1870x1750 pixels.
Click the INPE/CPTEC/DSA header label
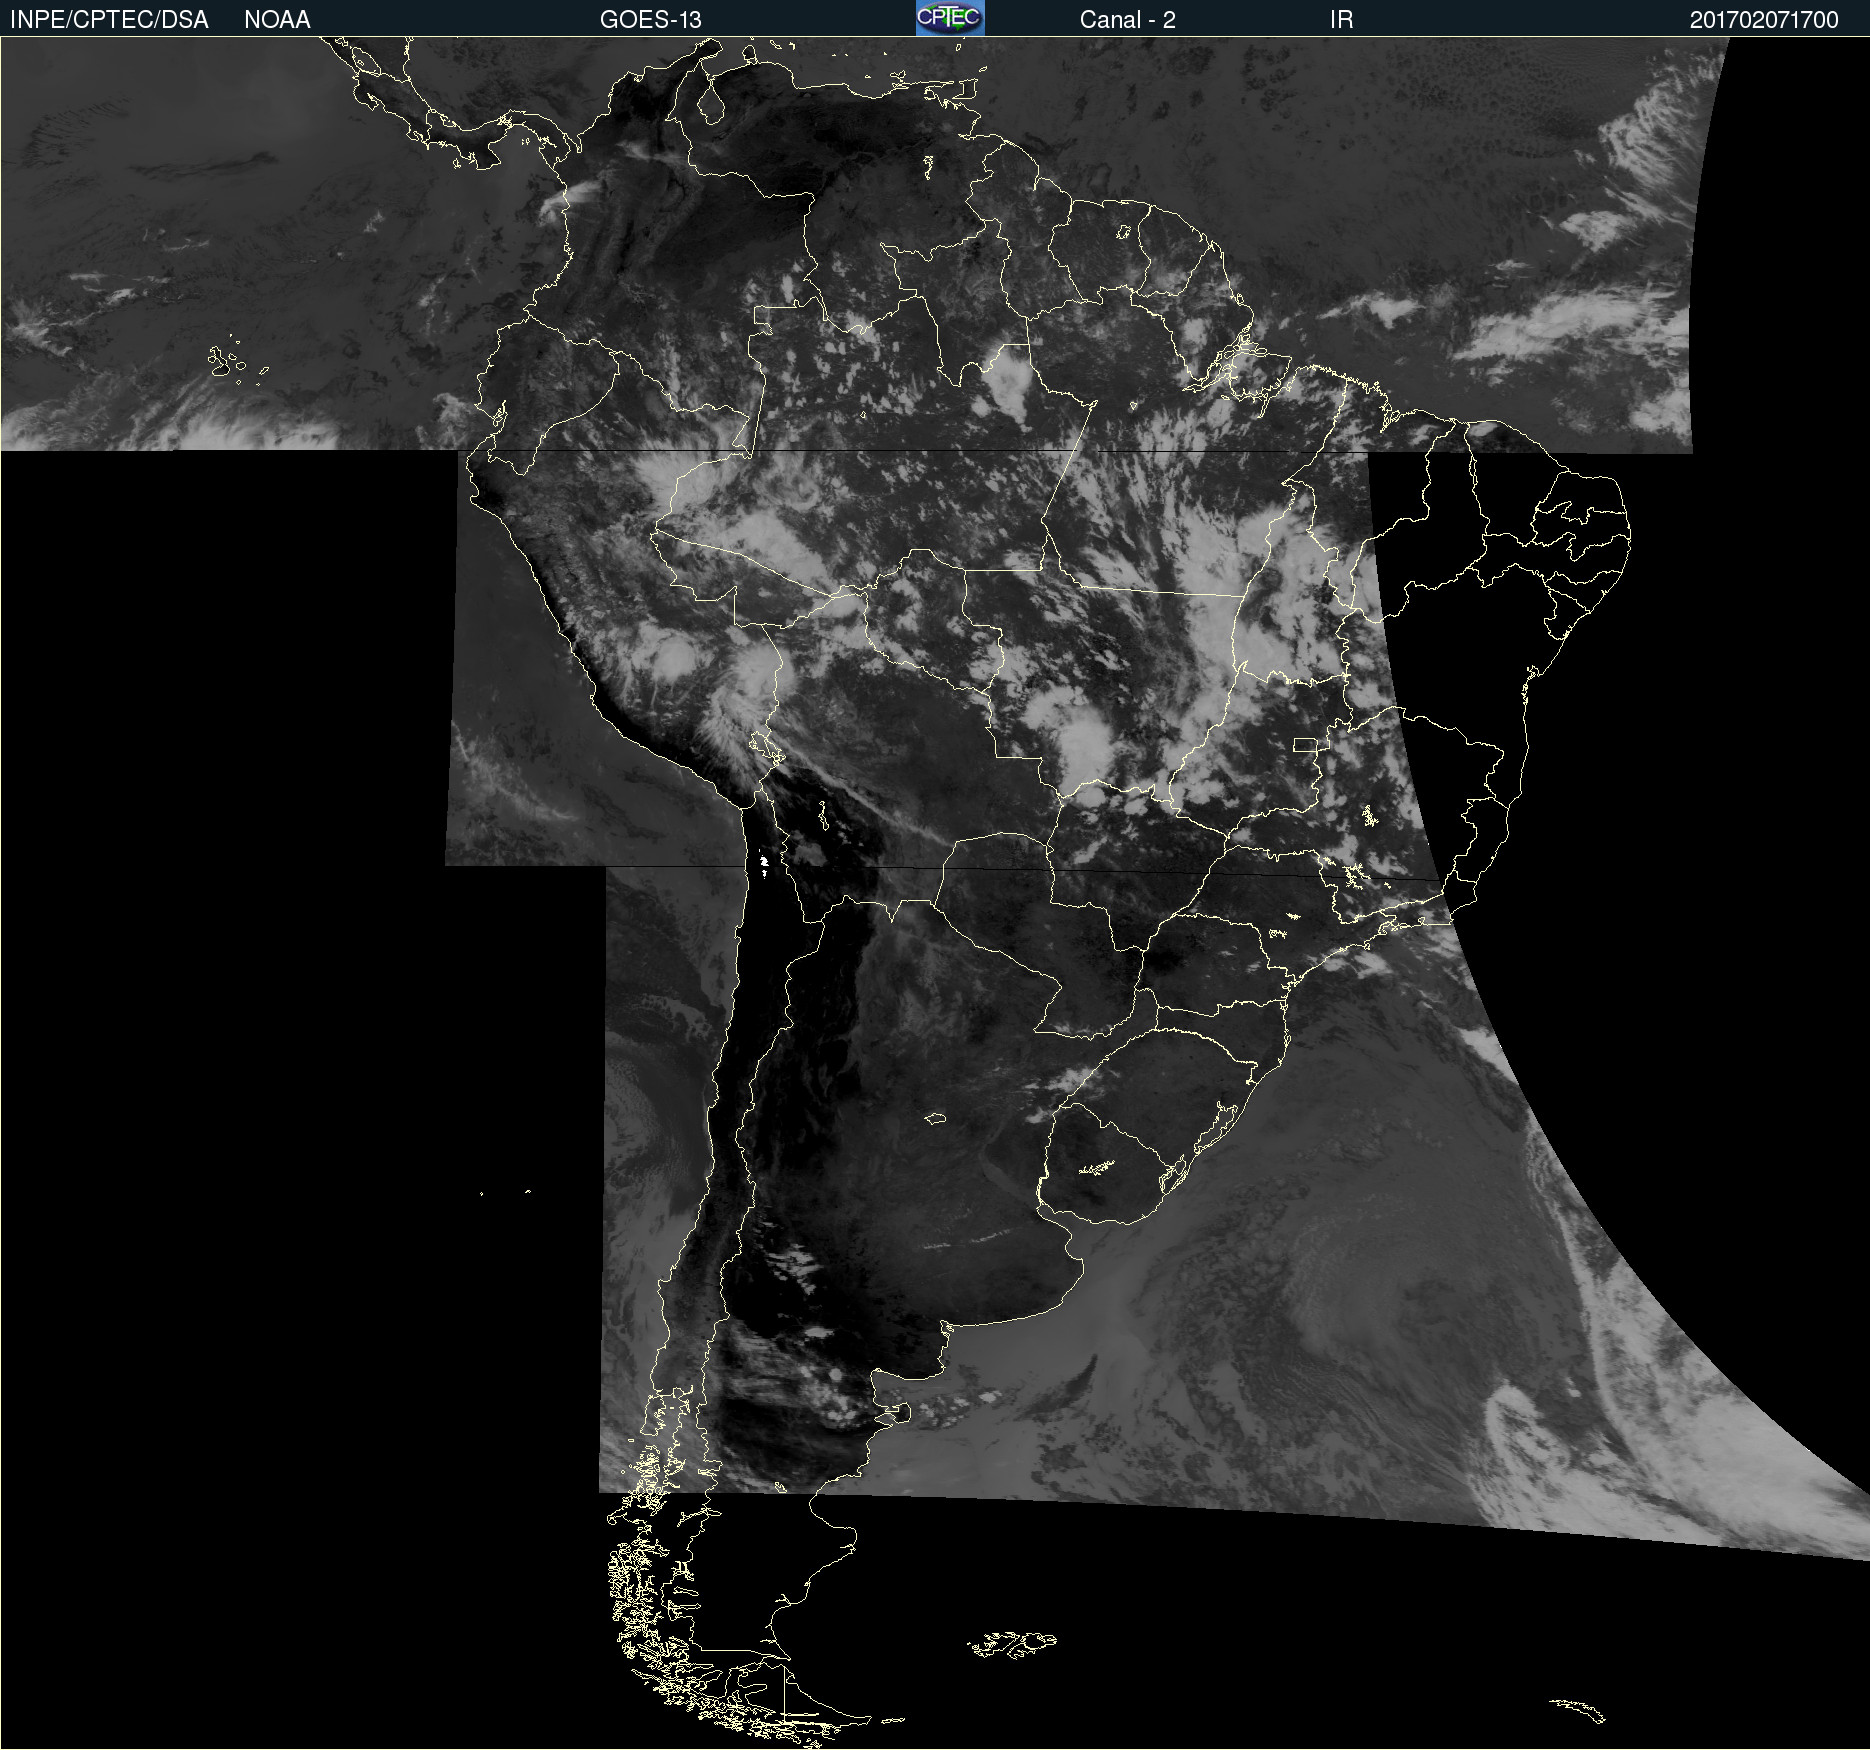pyautogui.click(x=109, y=20)
